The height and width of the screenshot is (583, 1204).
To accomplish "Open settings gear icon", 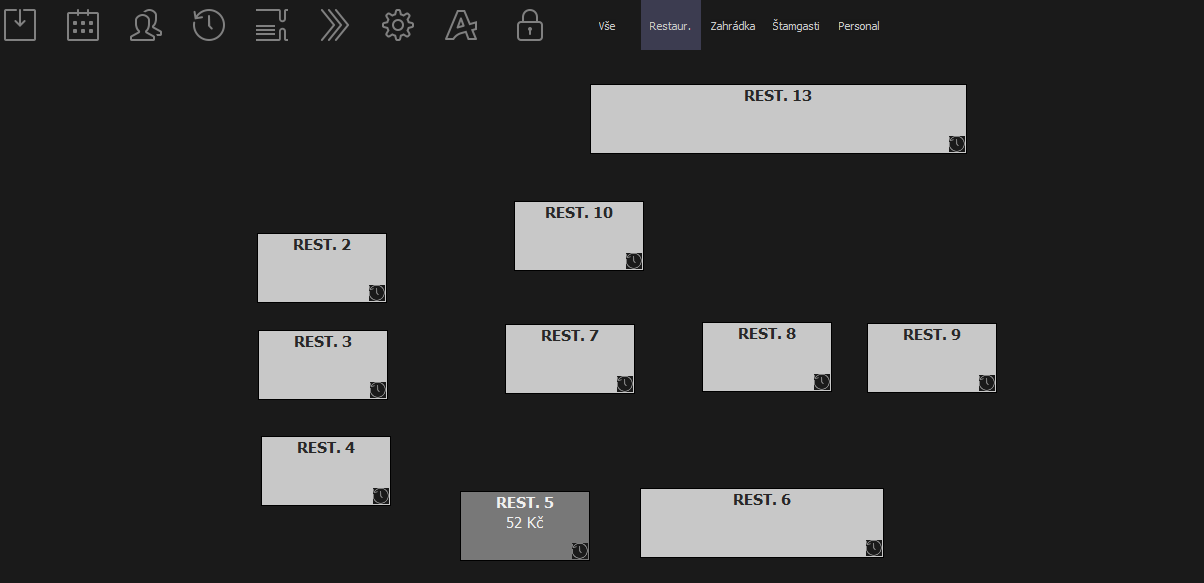I will 398,25.
